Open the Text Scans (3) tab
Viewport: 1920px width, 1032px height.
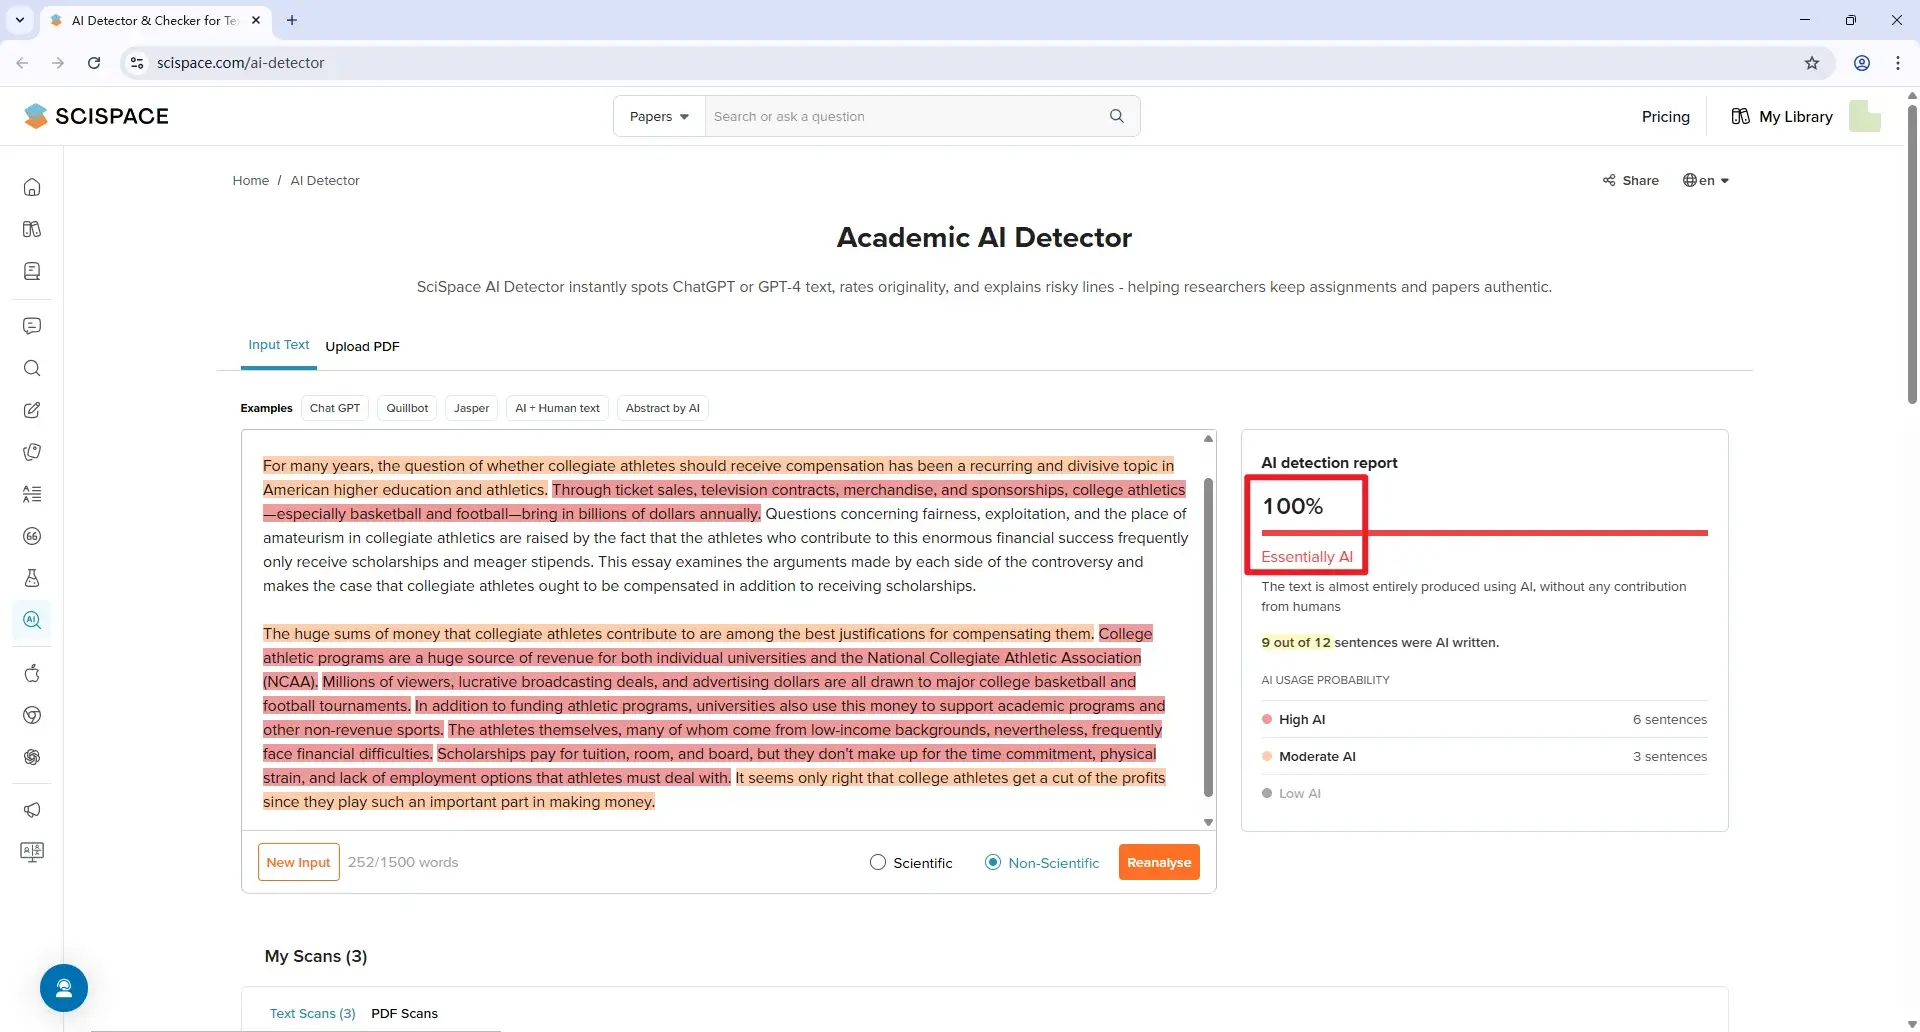pos(312,1013)
